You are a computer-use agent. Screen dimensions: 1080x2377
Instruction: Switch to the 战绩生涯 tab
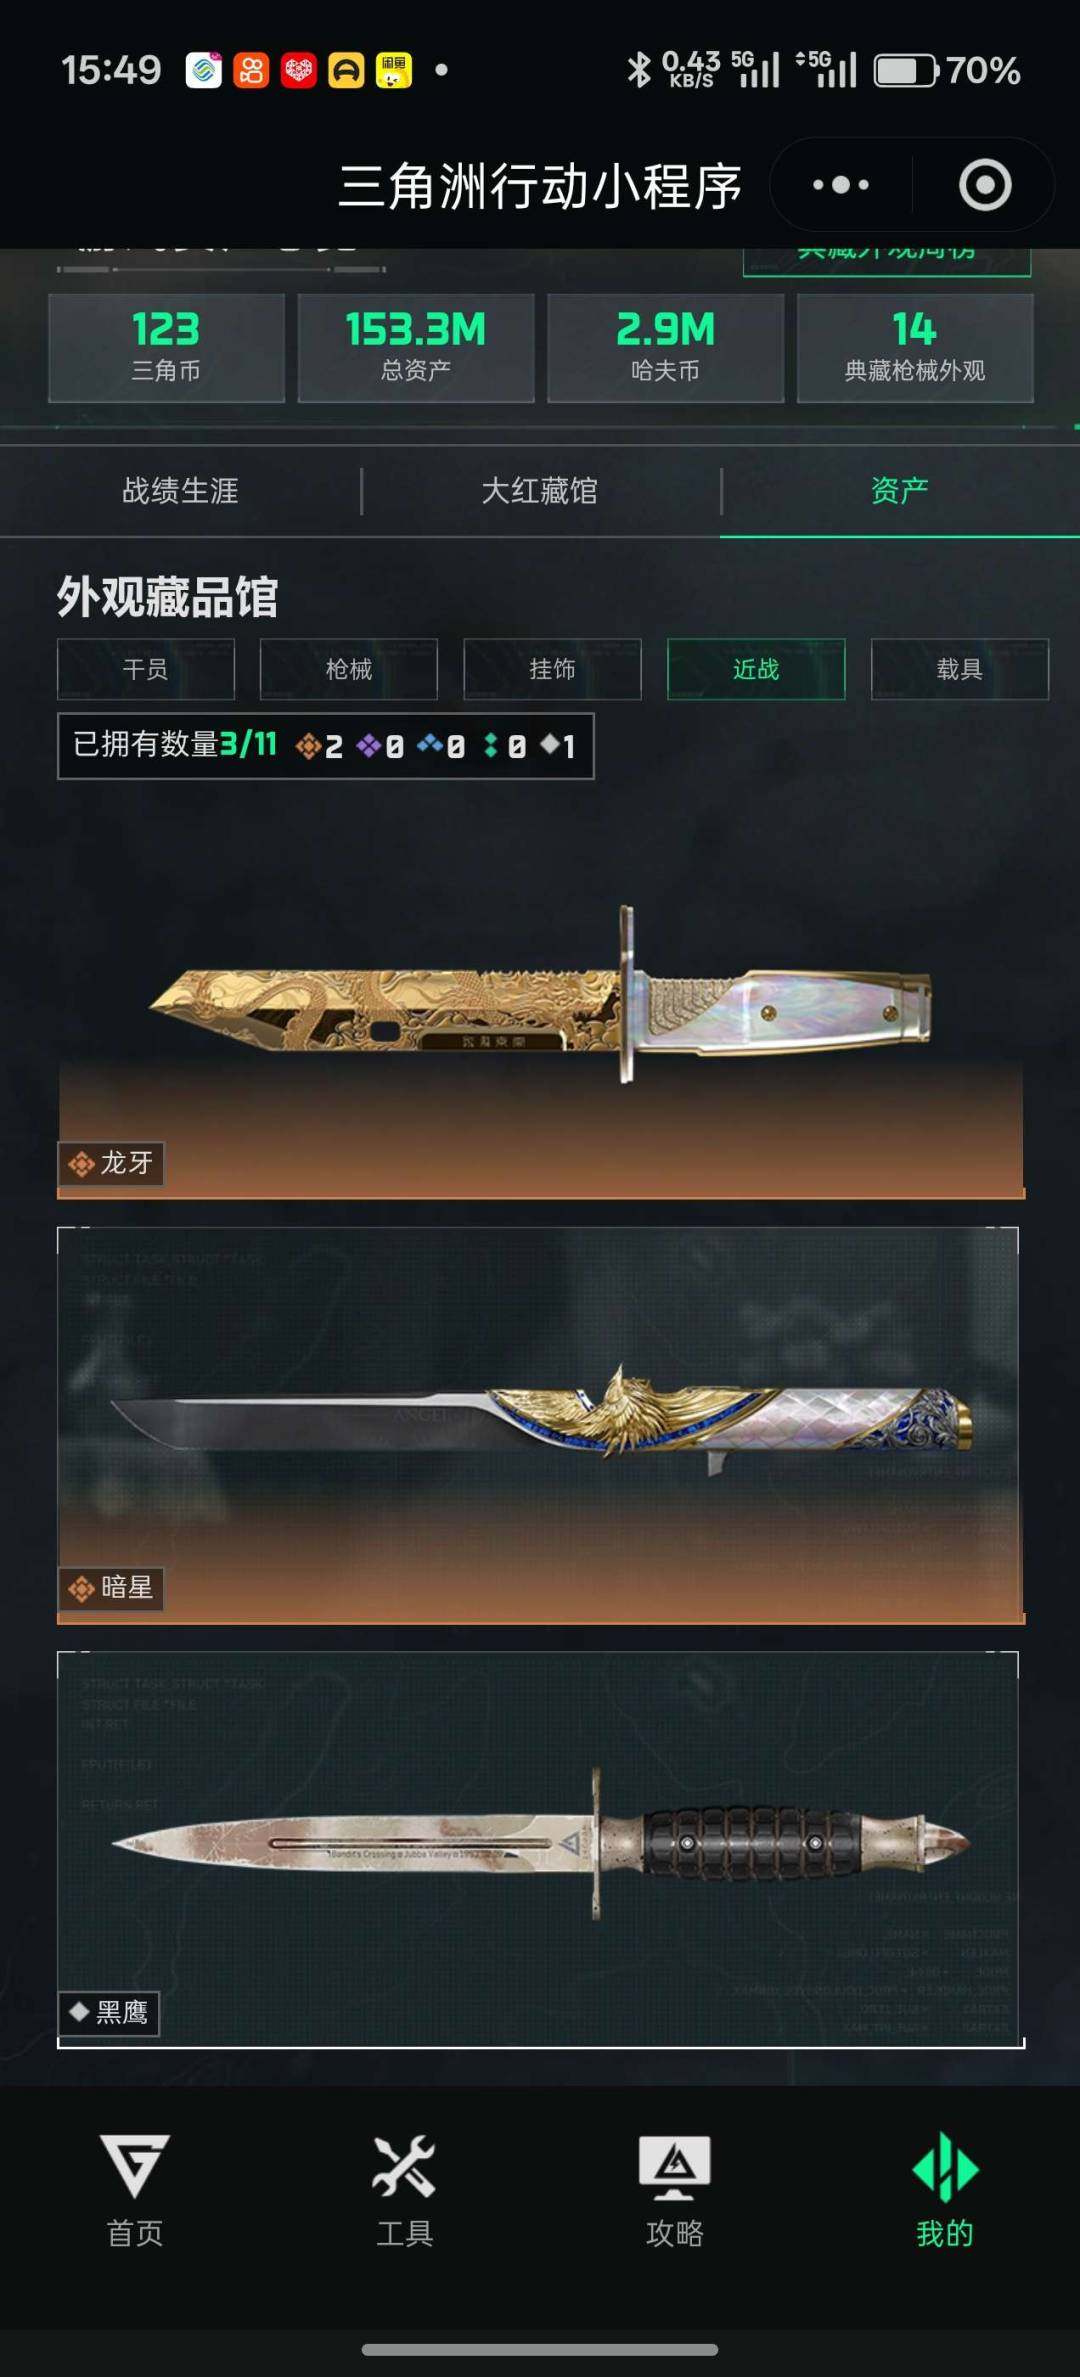pos(180,491)
